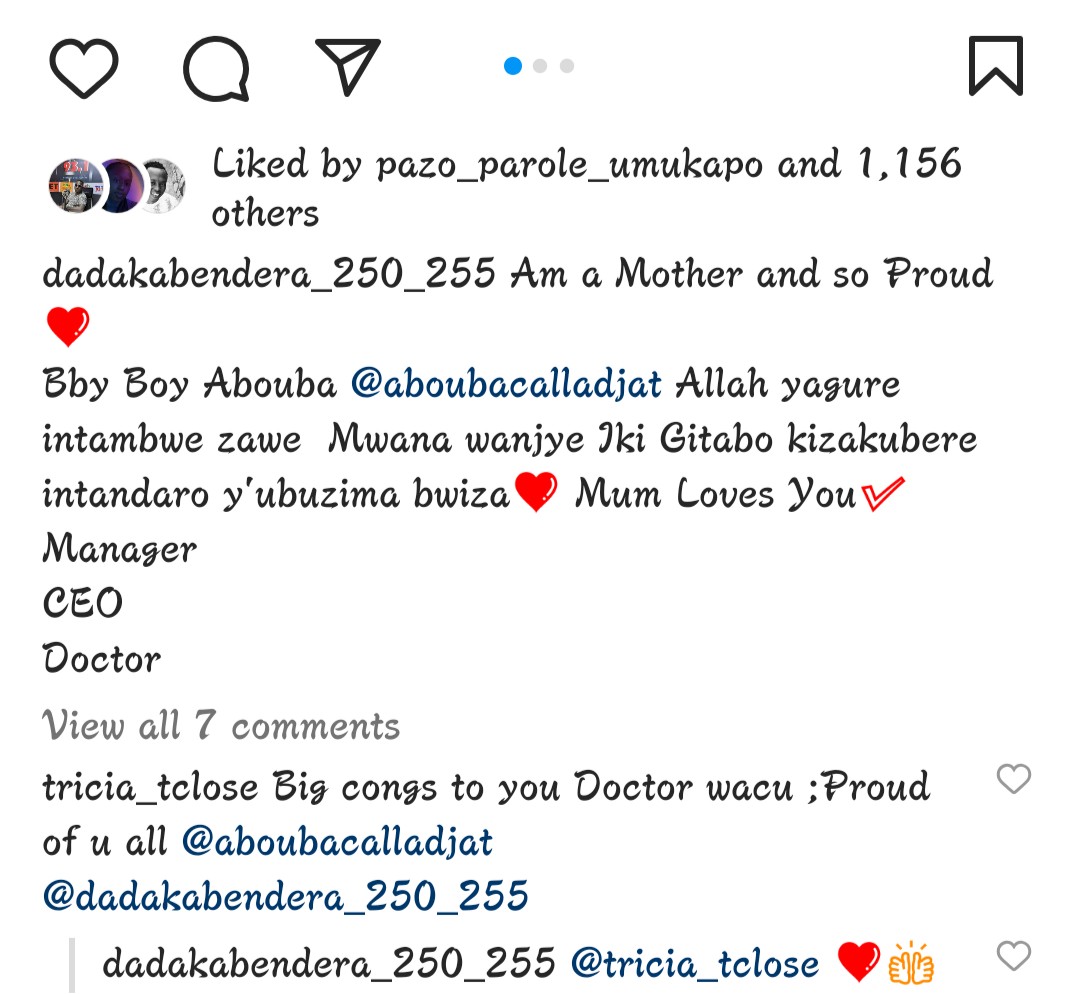1080x994 pixels.
Task: Tap @dadakabendera_250_255 mention in tricia's comment
Action: coord(285,896)
